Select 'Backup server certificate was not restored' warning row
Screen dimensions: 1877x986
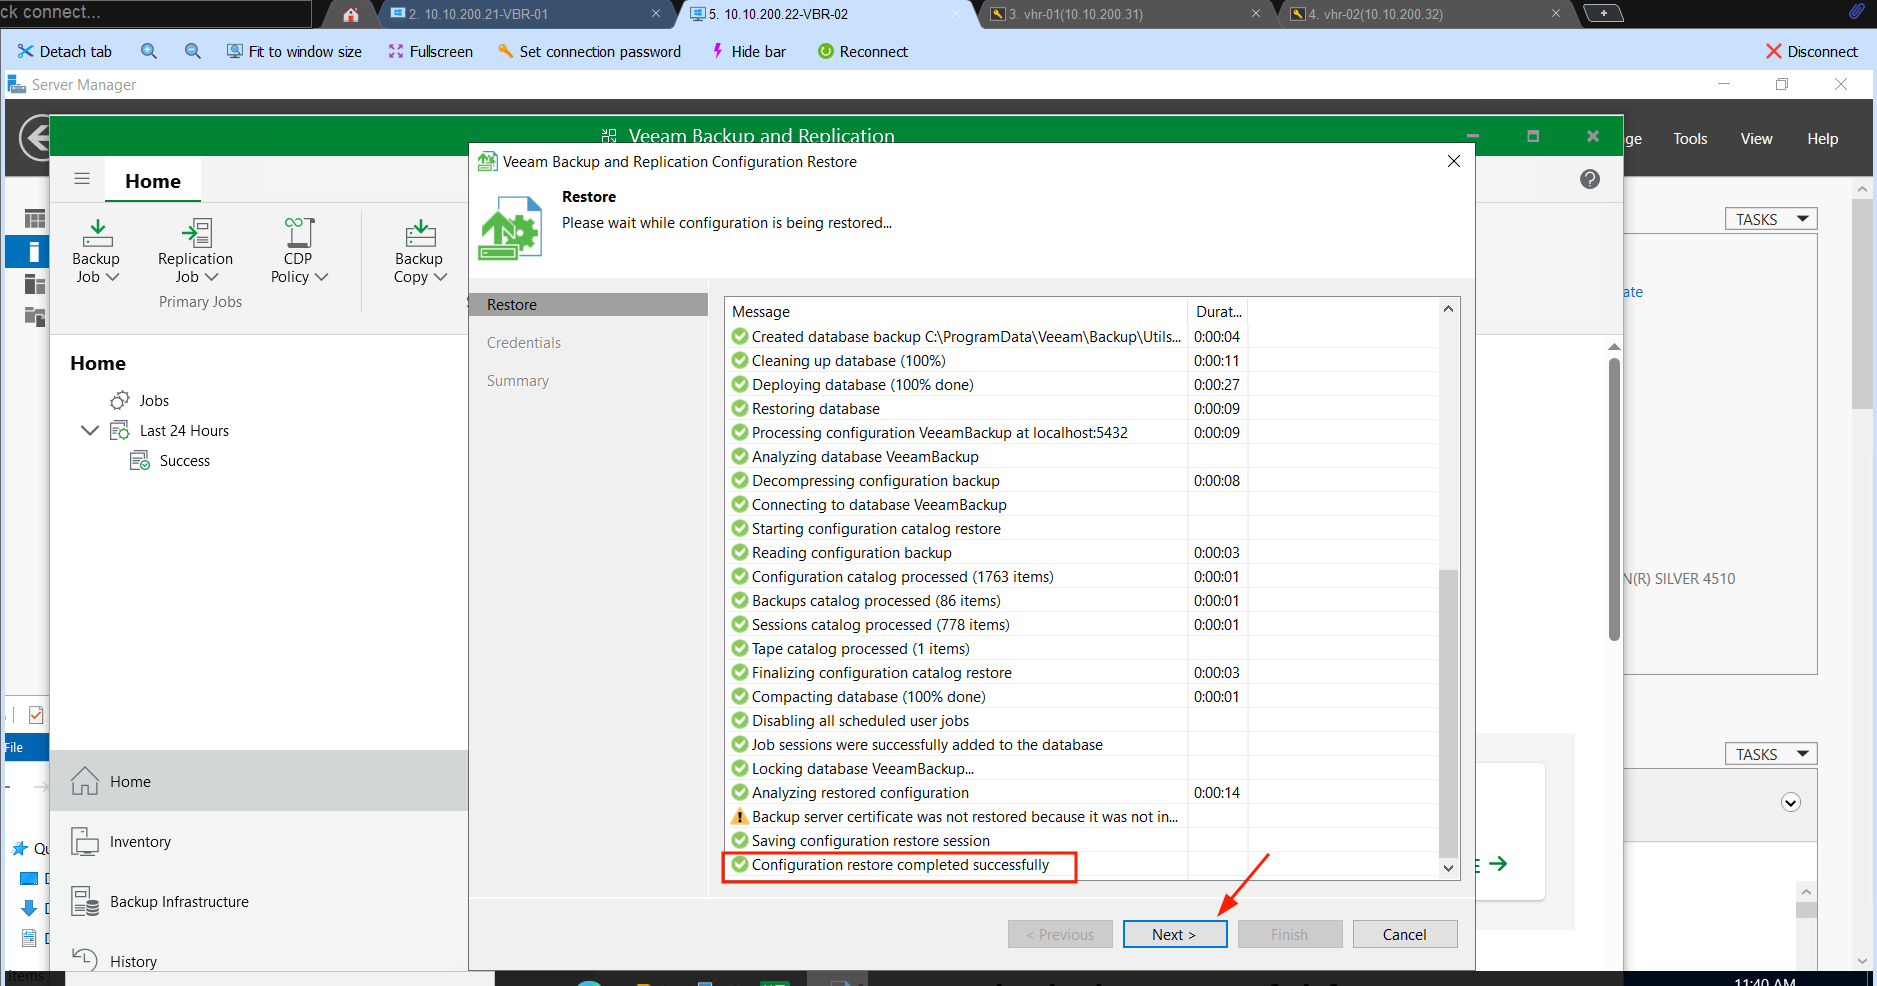click(1083, 817)
